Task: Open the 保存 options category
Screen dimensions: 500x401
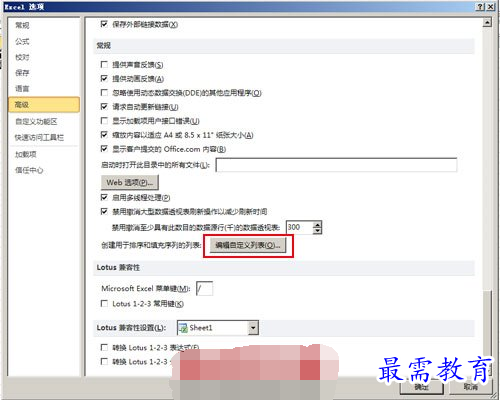Action: pos(22,73)
